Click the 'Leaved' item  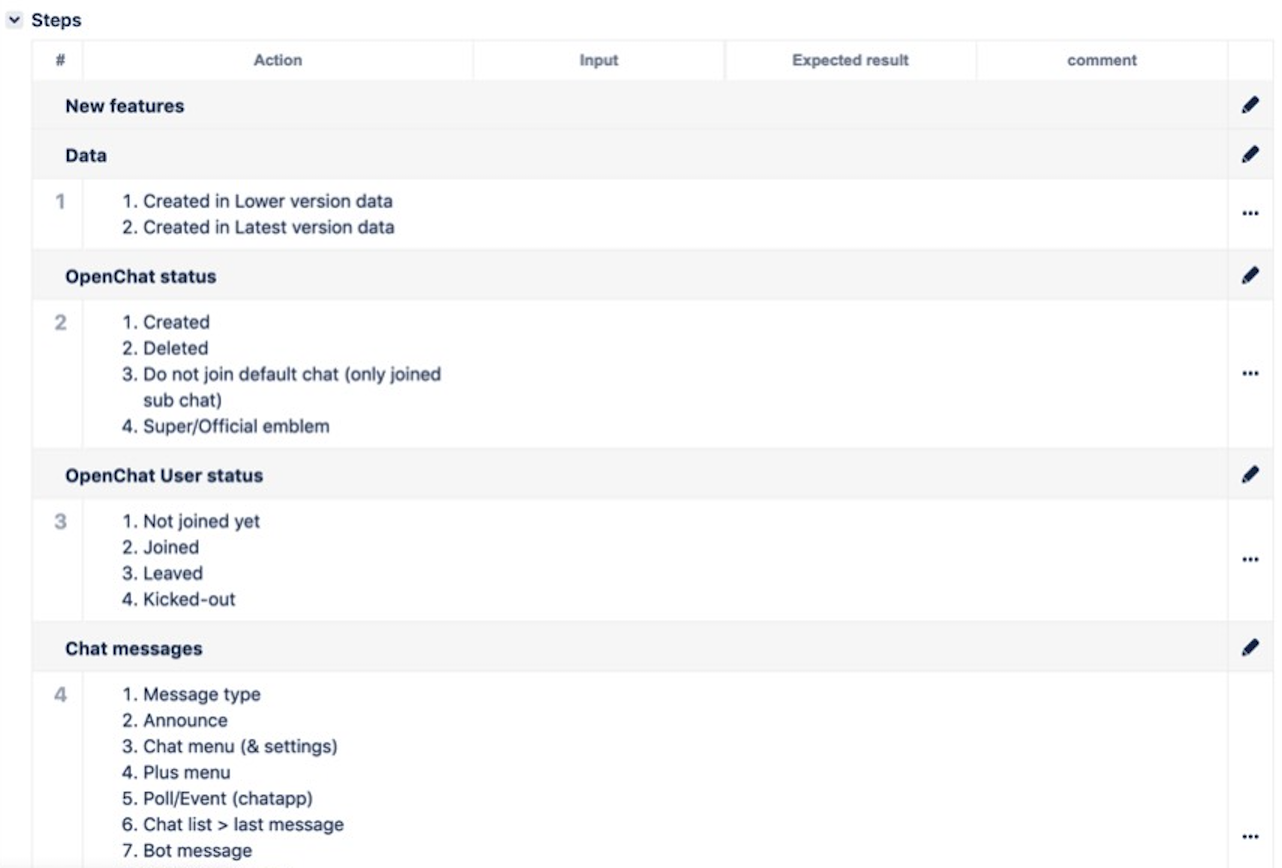point(173,573)
